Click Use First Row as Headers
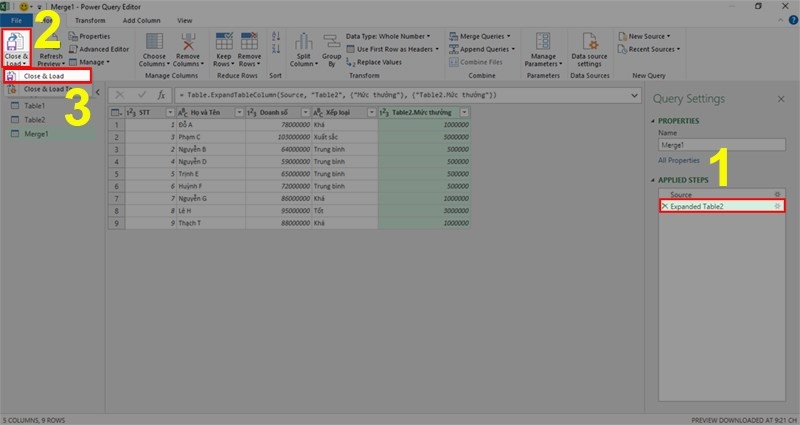The width and height of the screenshot is (800, 425). pos(392,49)
